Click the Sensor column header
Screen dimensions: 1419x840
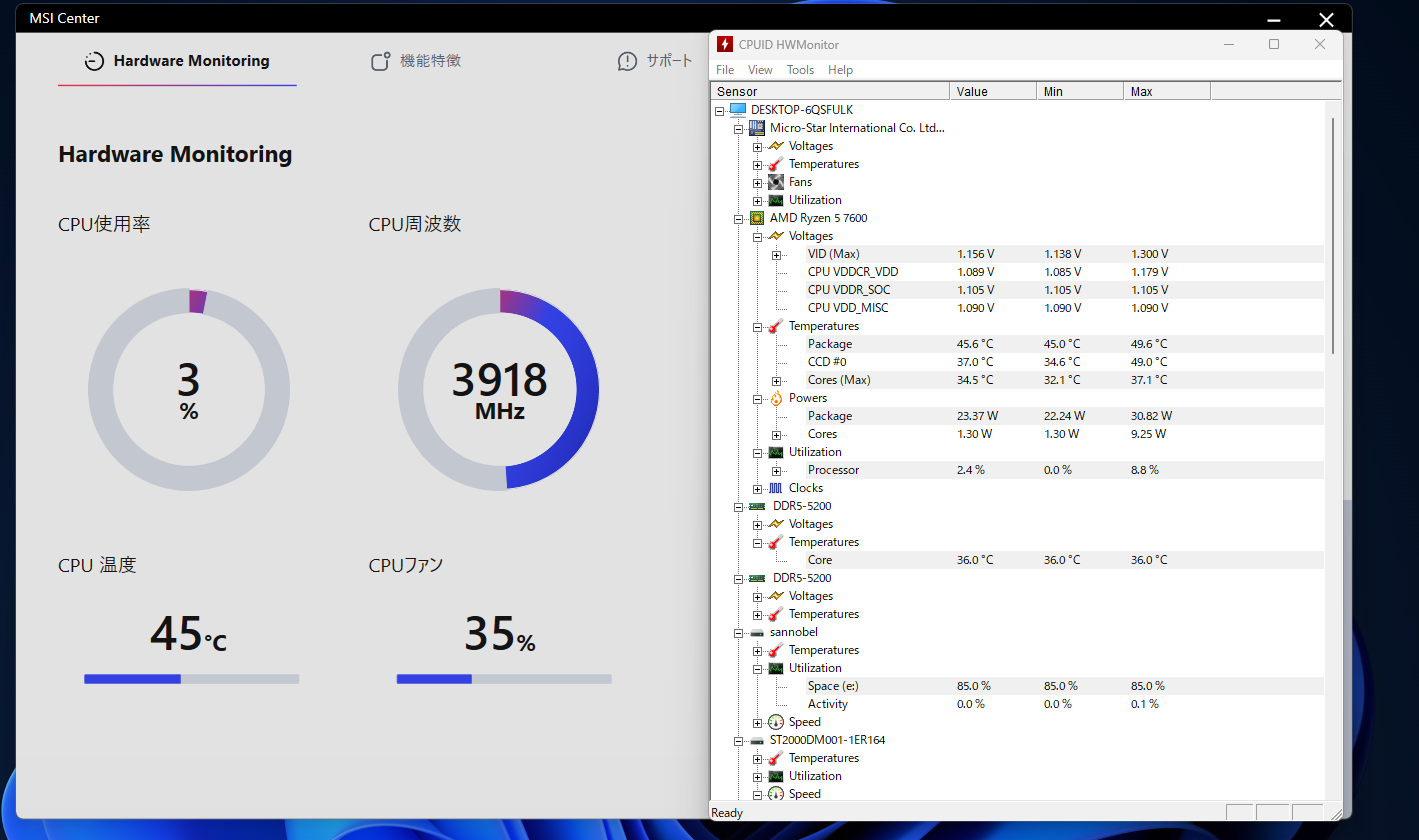tap(830, 91)
